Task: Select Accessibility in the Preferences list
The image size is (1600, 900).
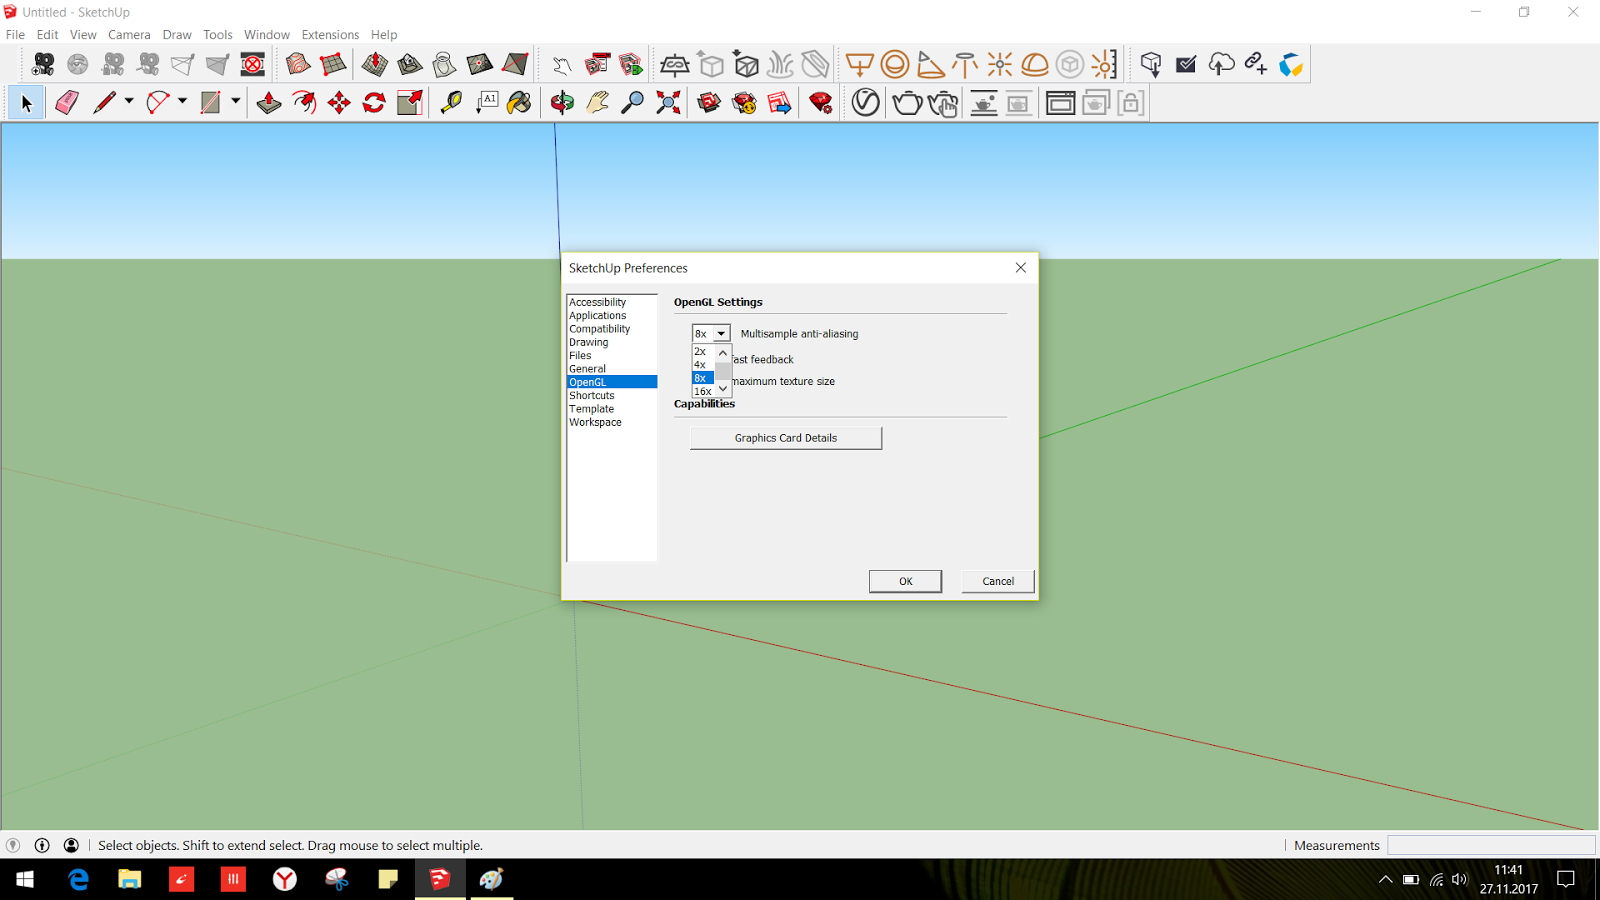Action: point(612,302)
